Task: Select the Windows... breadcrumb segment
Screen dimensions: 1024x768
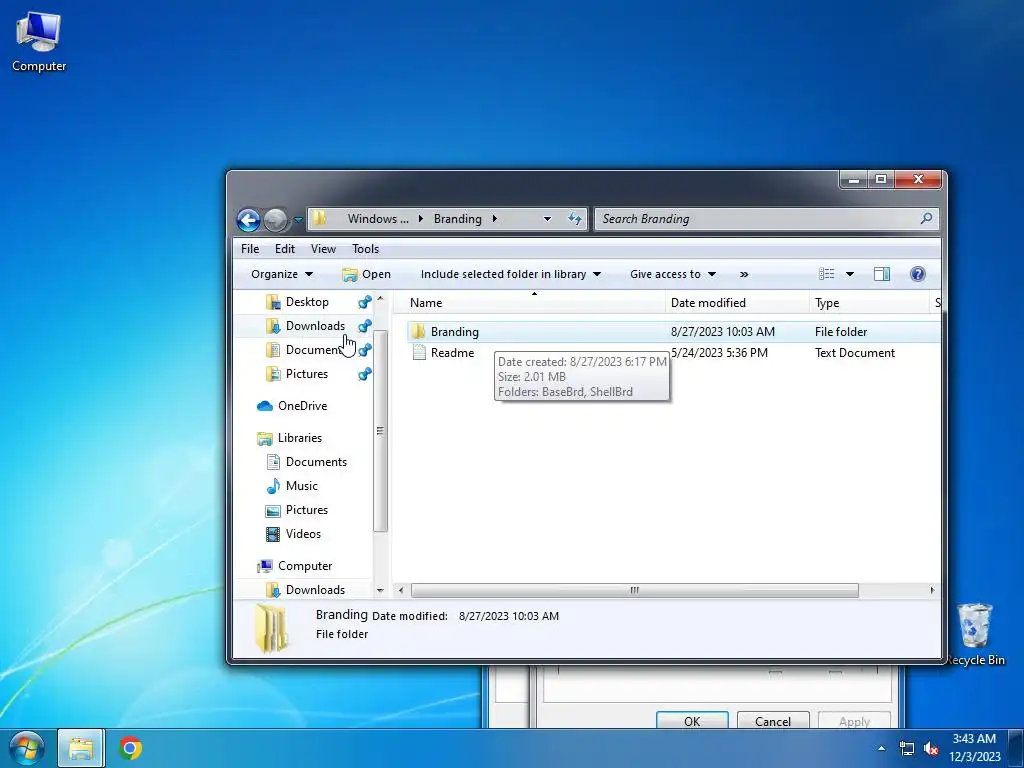Action: coord(377,219)
